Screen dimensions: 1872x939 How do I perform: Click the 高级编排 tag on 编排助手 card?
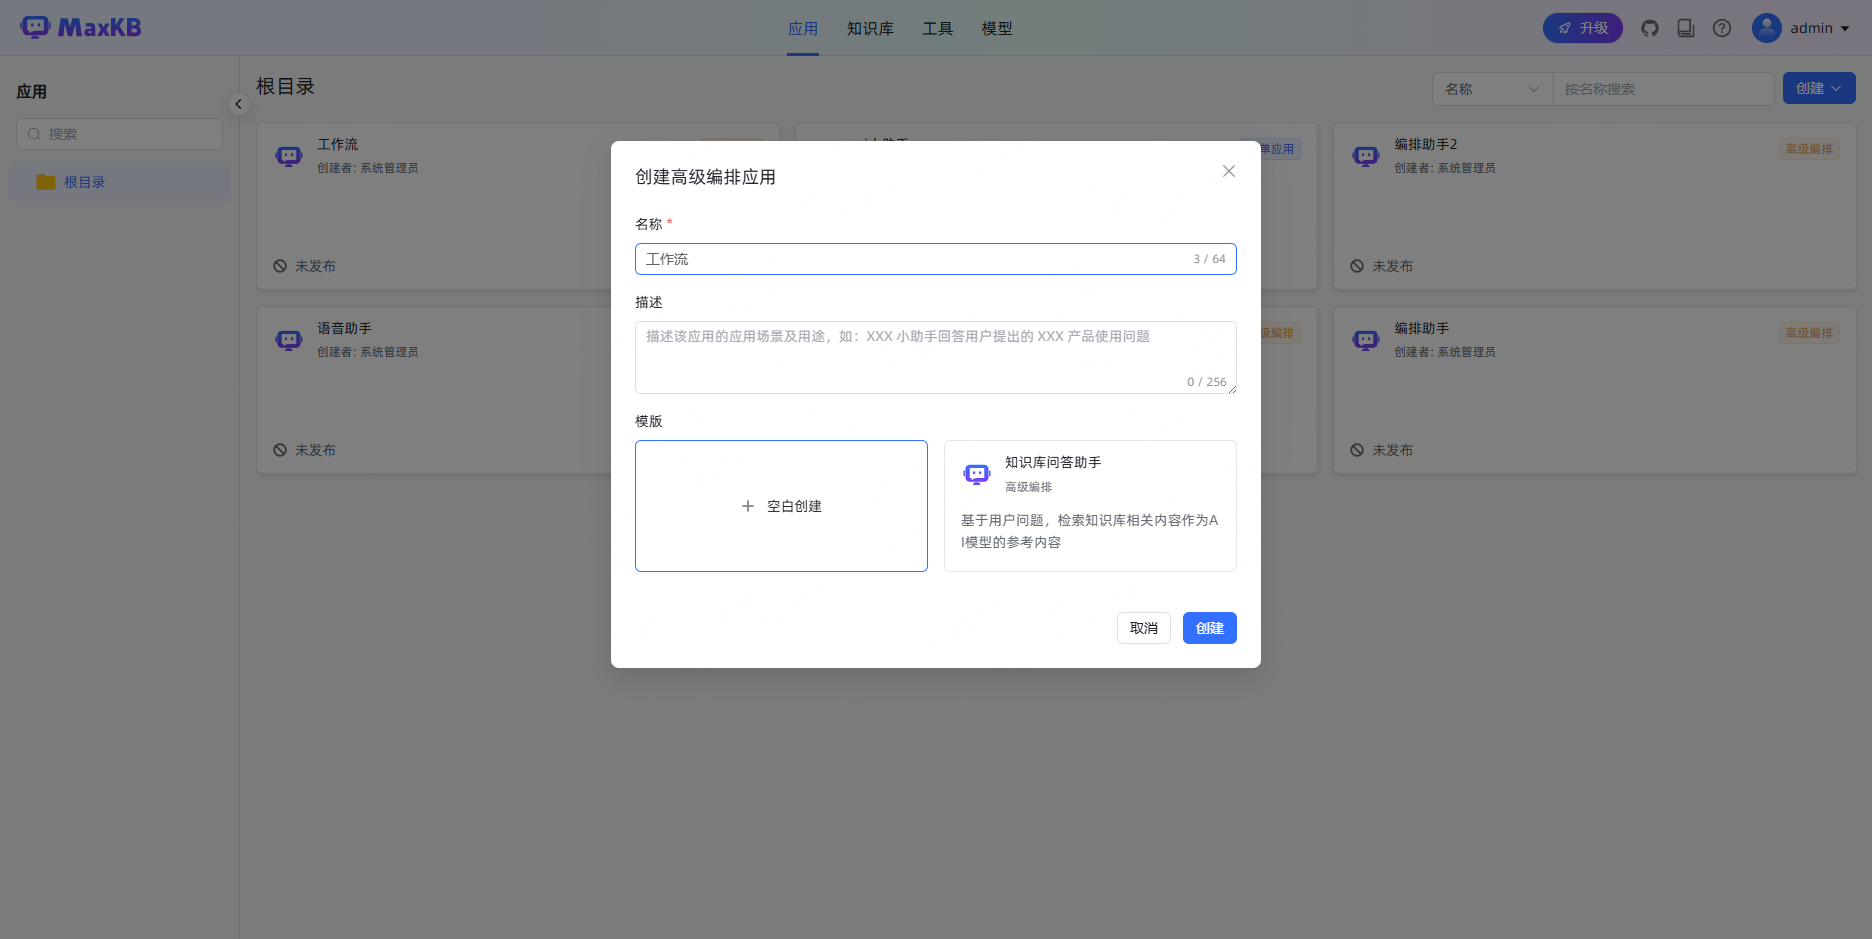pos(1809,333)
